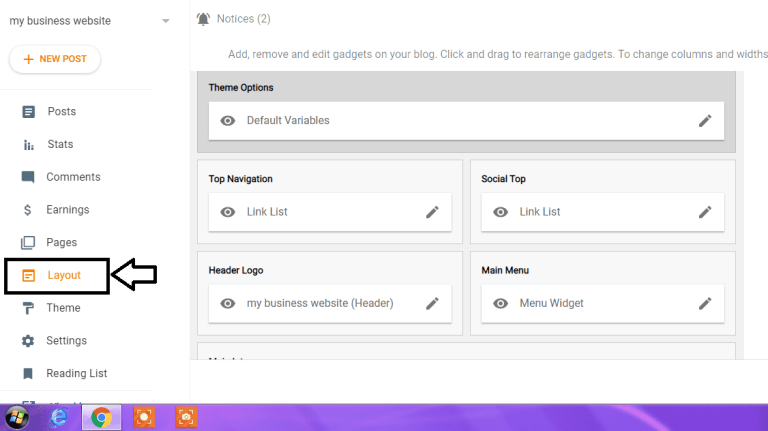Click the Theme Options section title
Image resolution: width=768 pixels, height=431 pixels.
click(x=241, y=88)
